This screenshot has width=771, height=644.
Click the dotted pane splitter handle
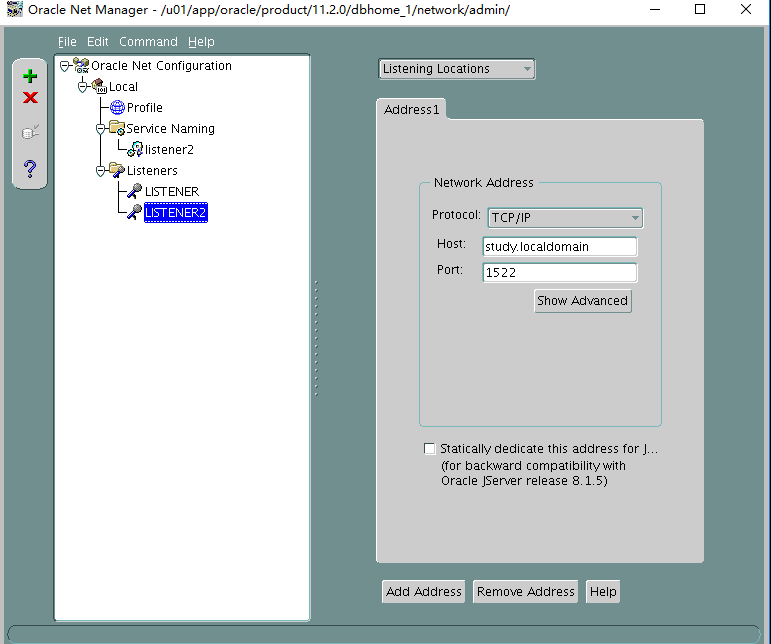pos(316,338)
